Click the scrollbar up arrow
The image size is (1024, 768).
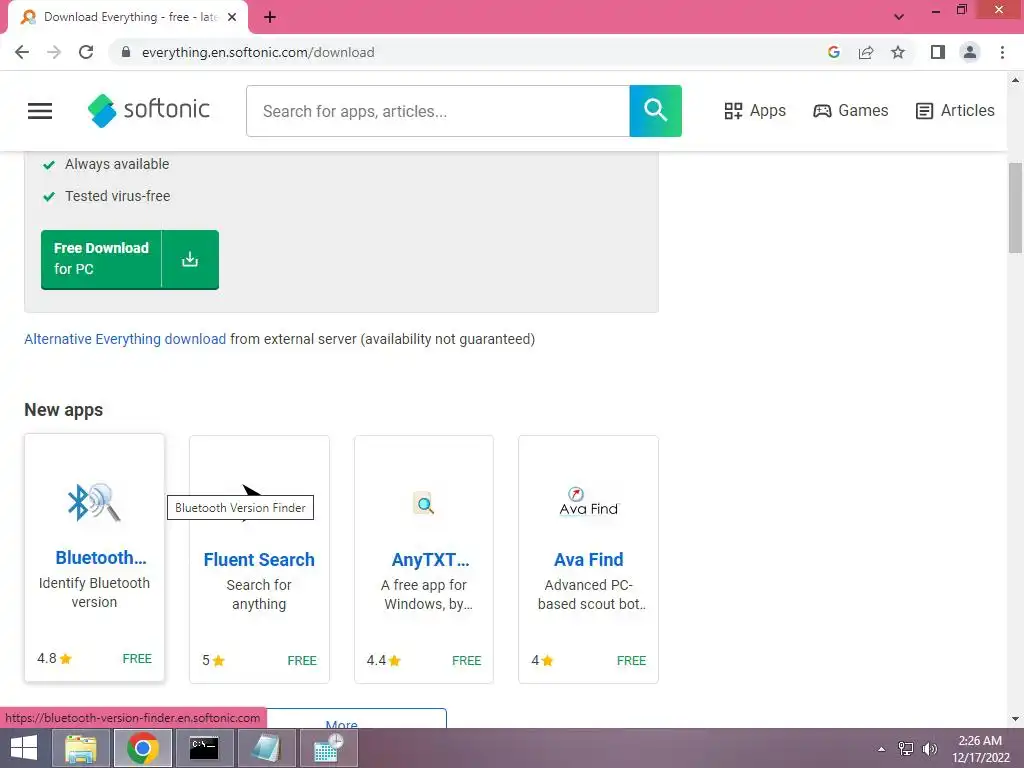[x=1015, y=80]
